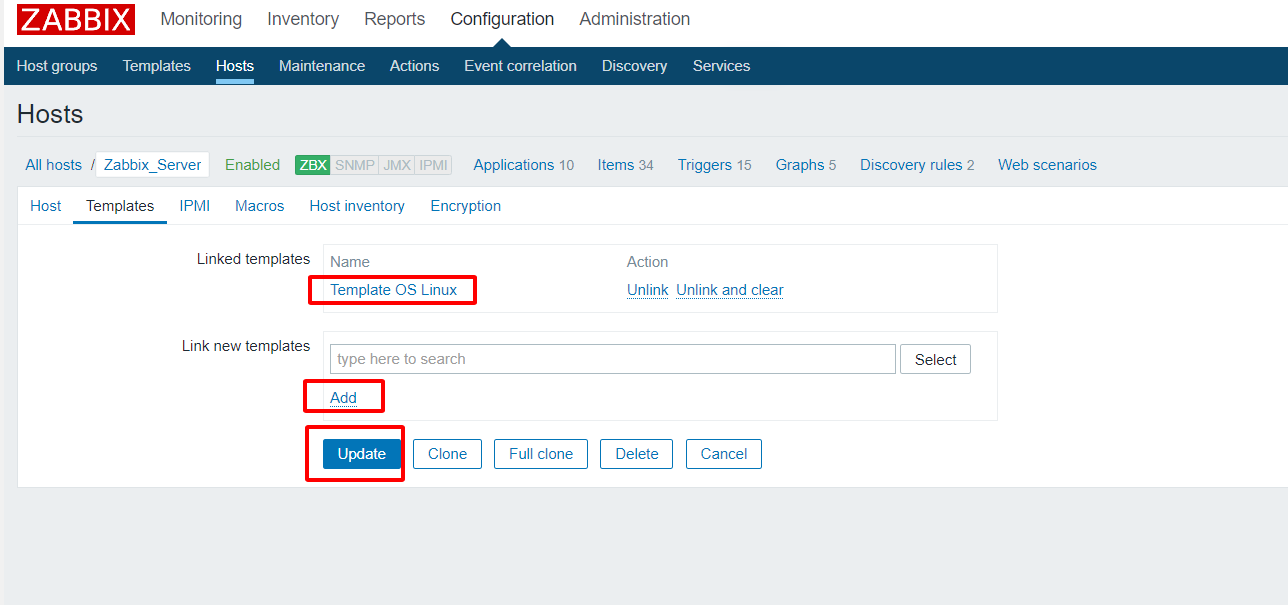Go to Host groups submenu
1288x605 pixels.
coord(57,66)
